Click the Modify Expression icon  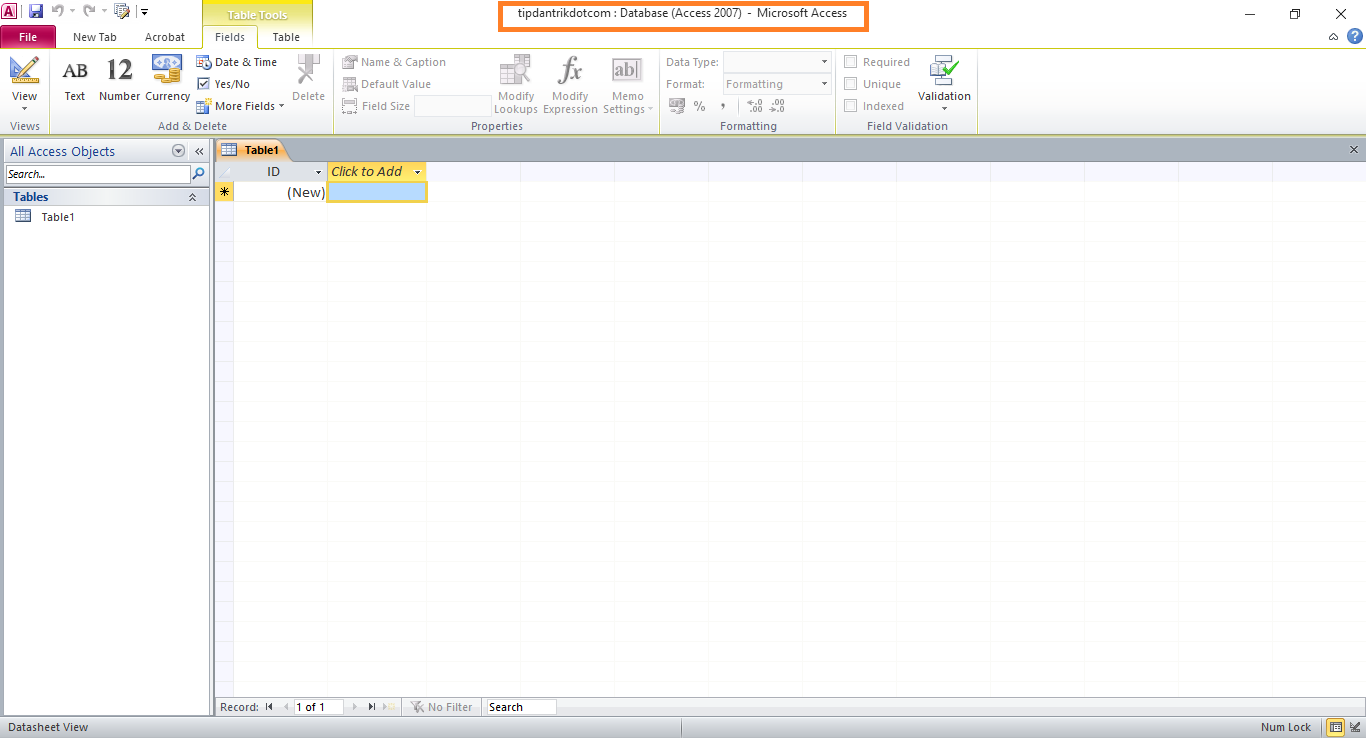click(570, 71)
